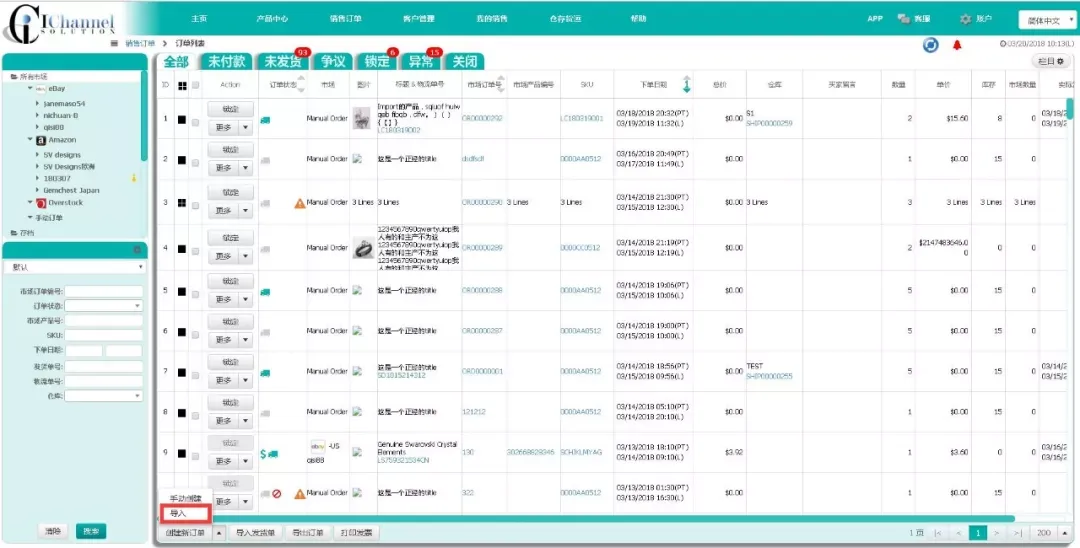Open the product thumbnail in row 1
1080x548 pixels.
pos(362,118)
